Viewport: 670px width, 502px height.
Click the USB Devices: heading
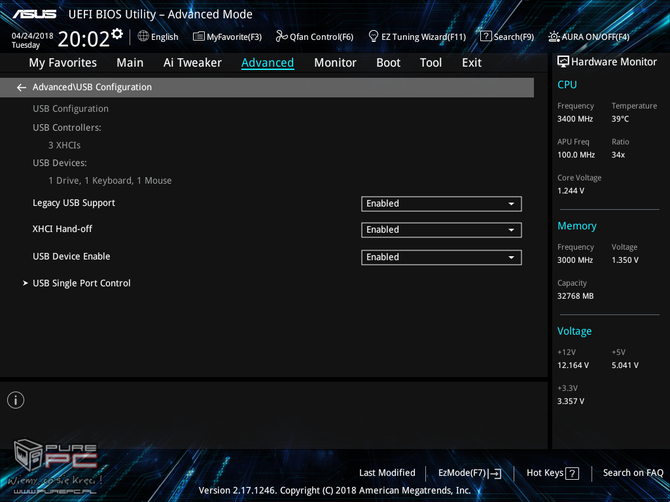pyautogui.click(x=60, y=163)
